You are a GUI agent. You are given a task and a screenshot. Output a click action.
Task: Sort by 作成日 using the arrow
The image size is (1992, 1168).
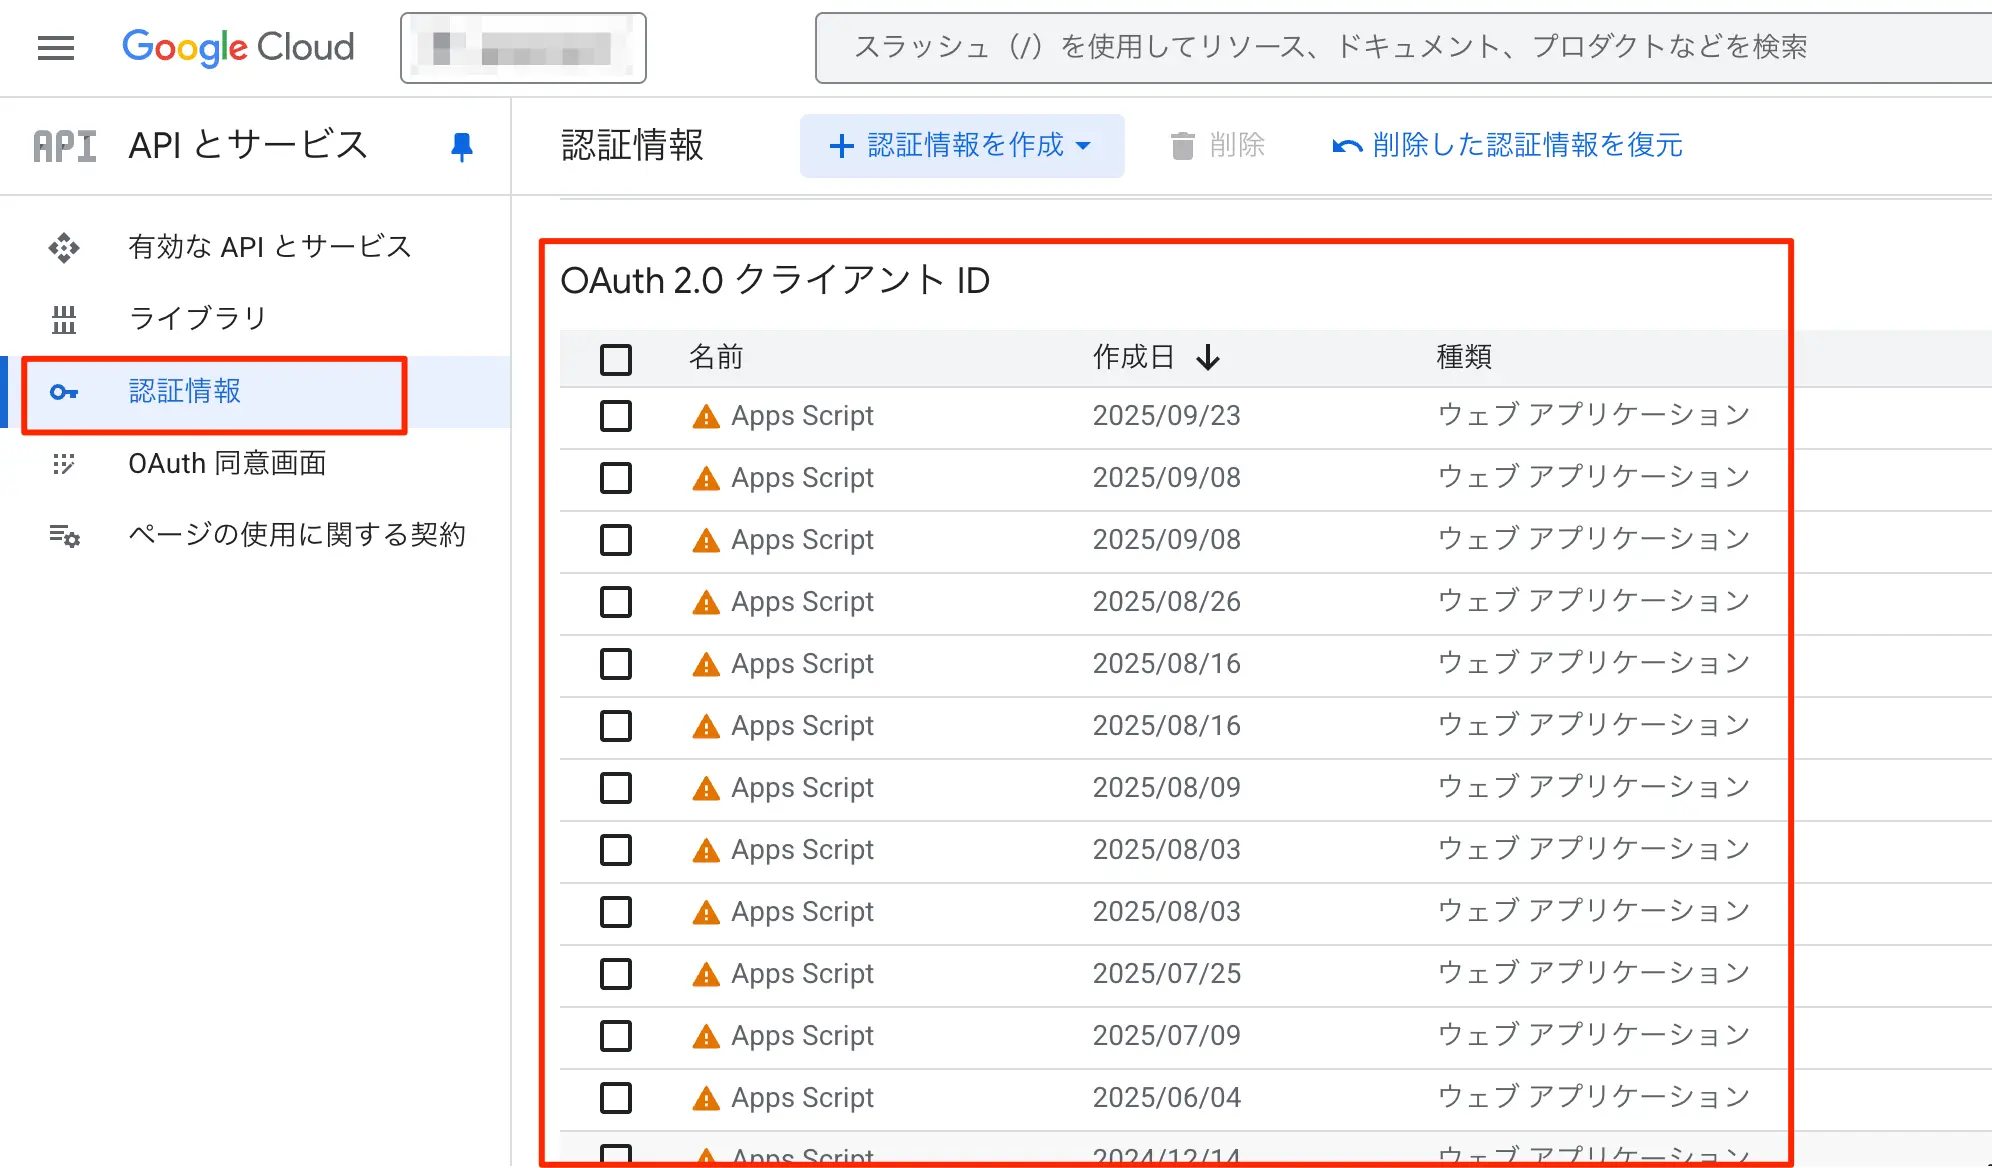[1208, 357]
